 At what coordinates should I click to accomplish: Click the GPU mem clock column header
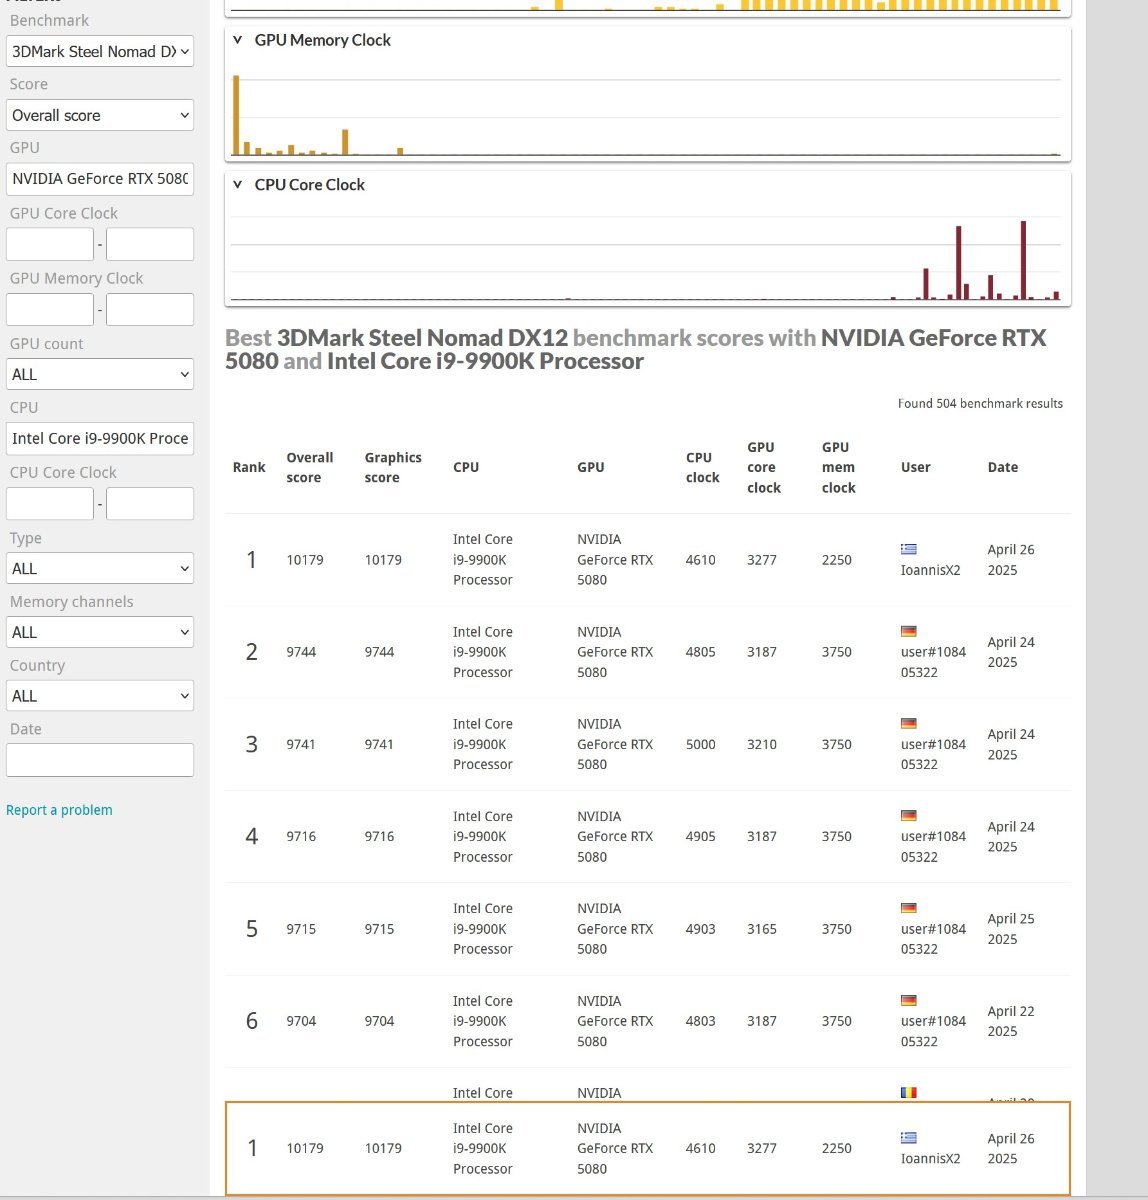[x=838, y=467]
